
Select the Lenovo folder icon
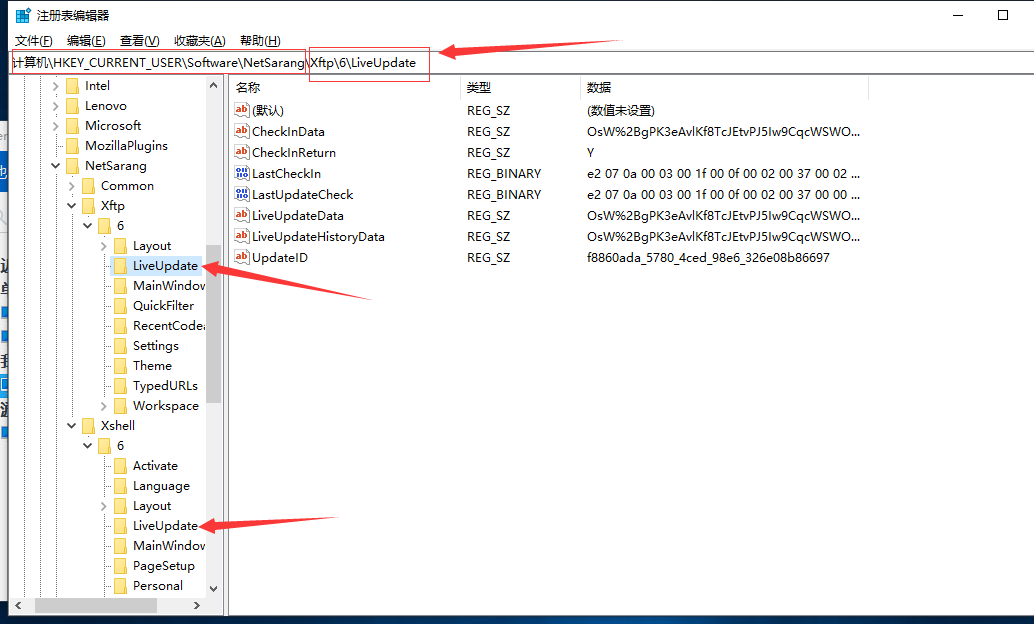tap(73, 106)
